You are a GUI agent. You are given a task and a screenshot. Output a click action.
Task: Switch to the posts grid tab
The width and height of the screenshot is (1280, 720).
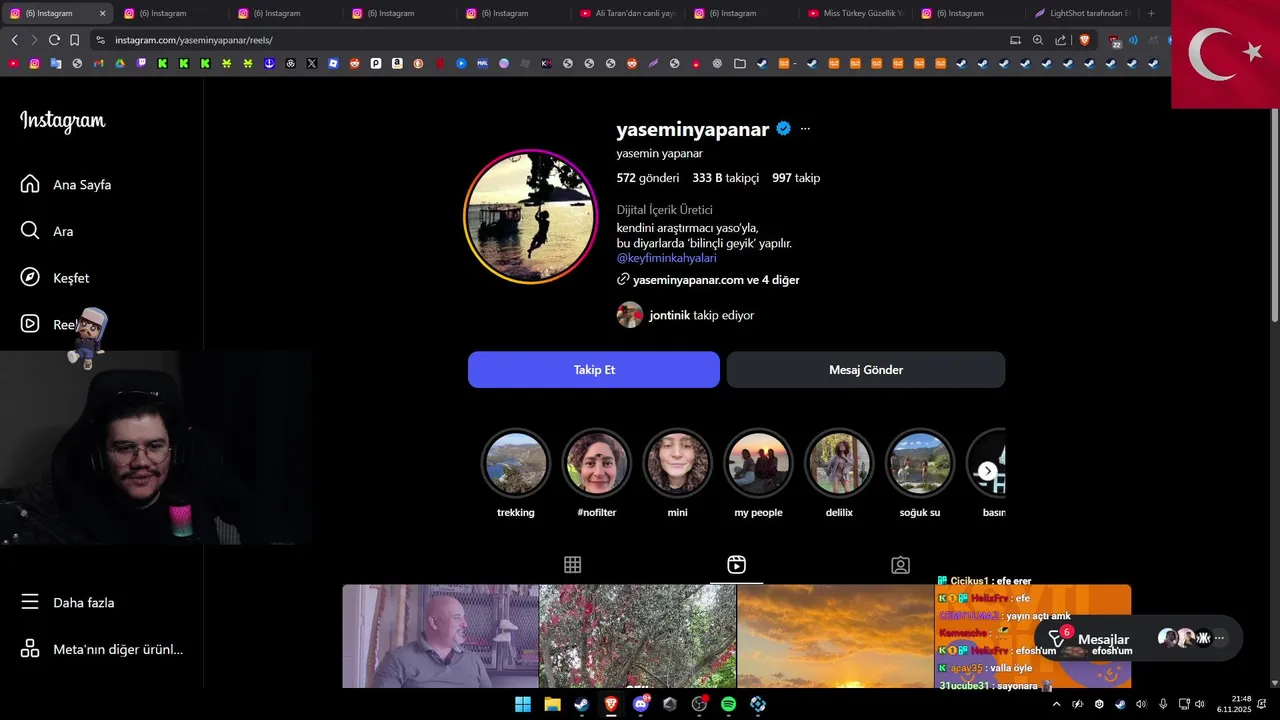click(572, 565)
